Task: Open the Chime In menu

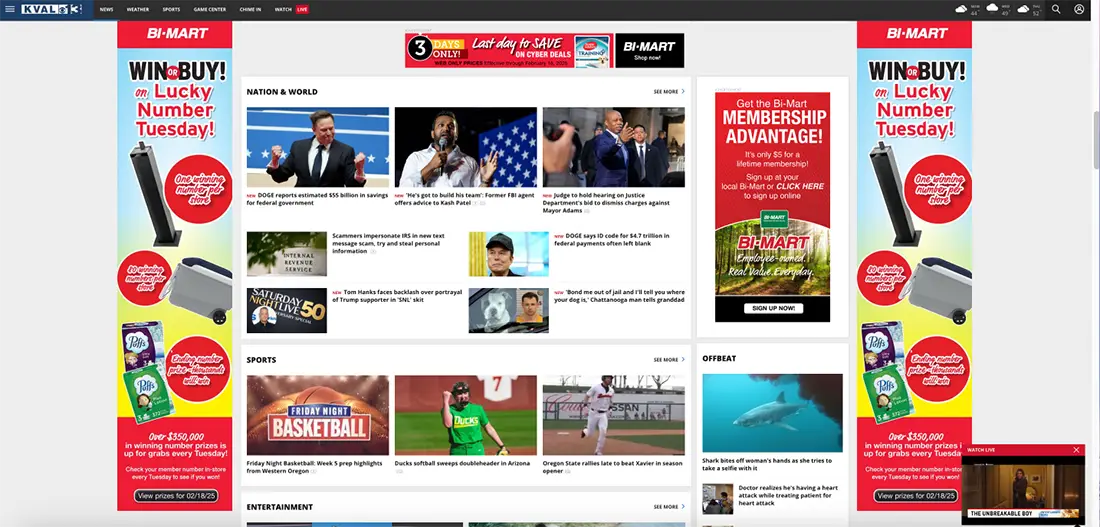Action: tap(250, 10)
